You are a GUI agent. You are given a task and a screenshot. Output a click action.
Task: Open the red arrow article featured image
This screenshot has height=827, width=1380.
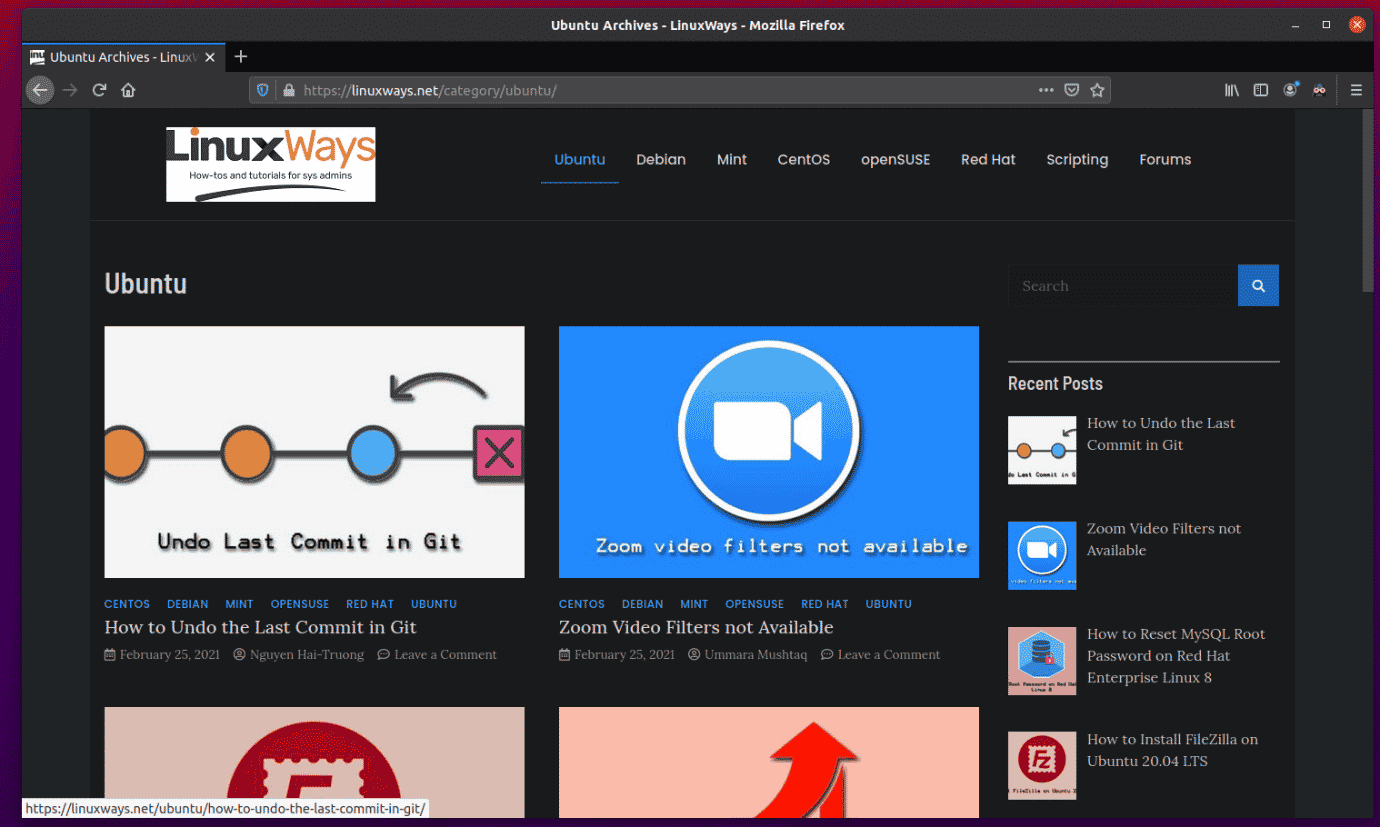coord(769,762)
